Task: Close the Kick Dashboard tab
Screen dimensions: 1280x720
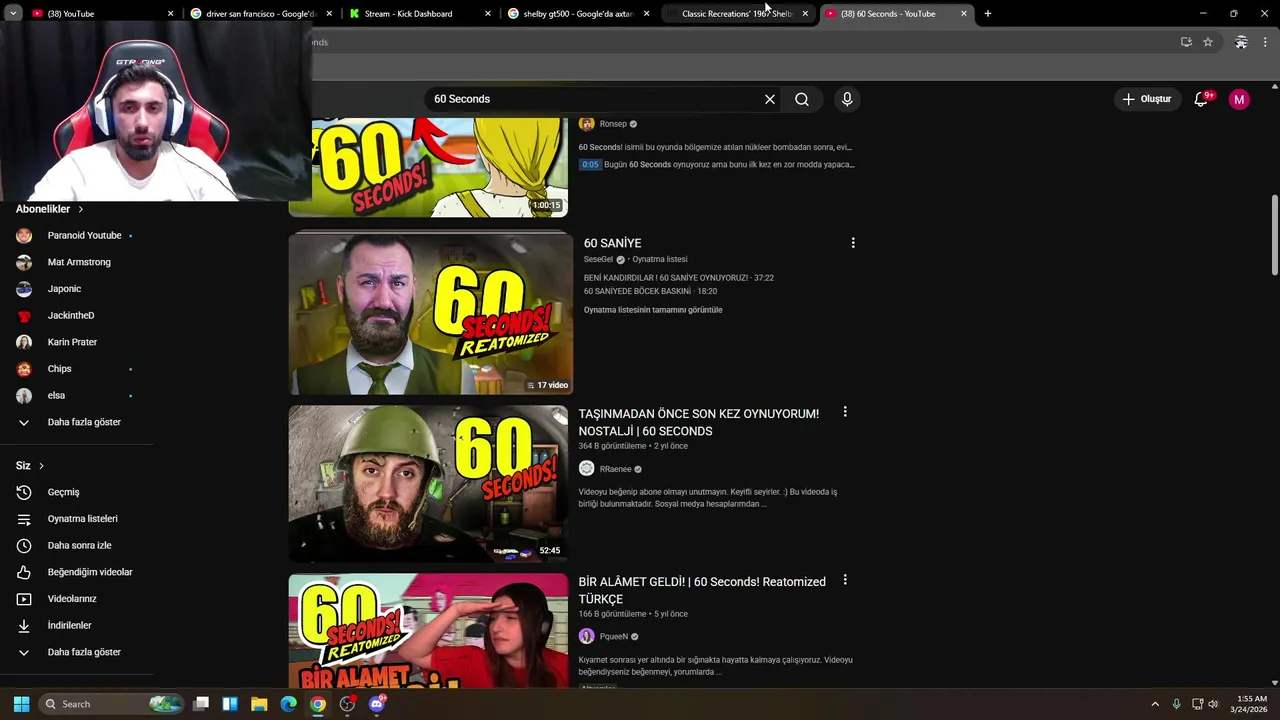Action: click(488, 14)
